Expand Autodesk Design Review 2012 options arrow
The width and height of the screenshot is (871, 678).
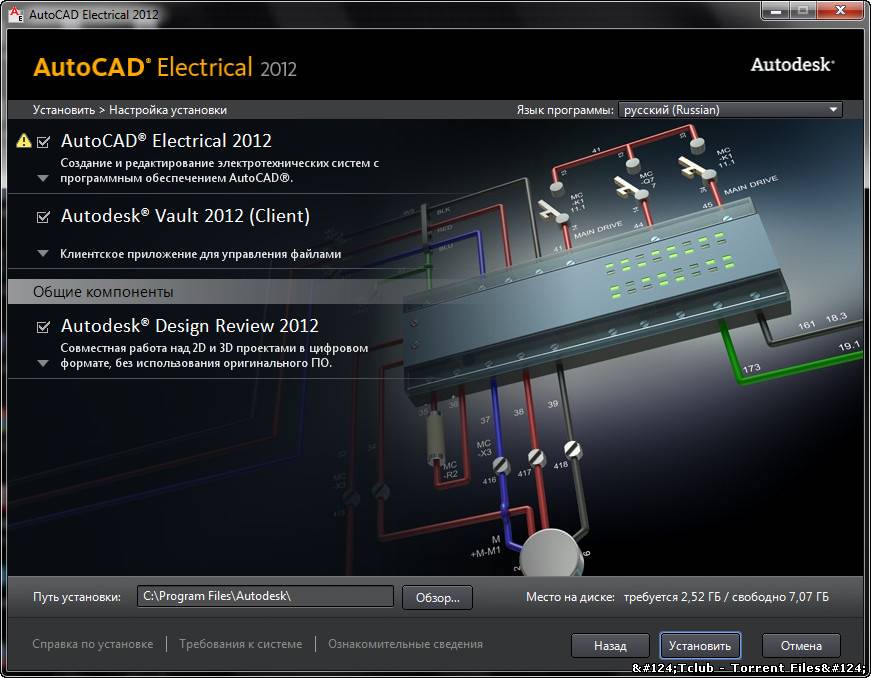tap(43, 364)
